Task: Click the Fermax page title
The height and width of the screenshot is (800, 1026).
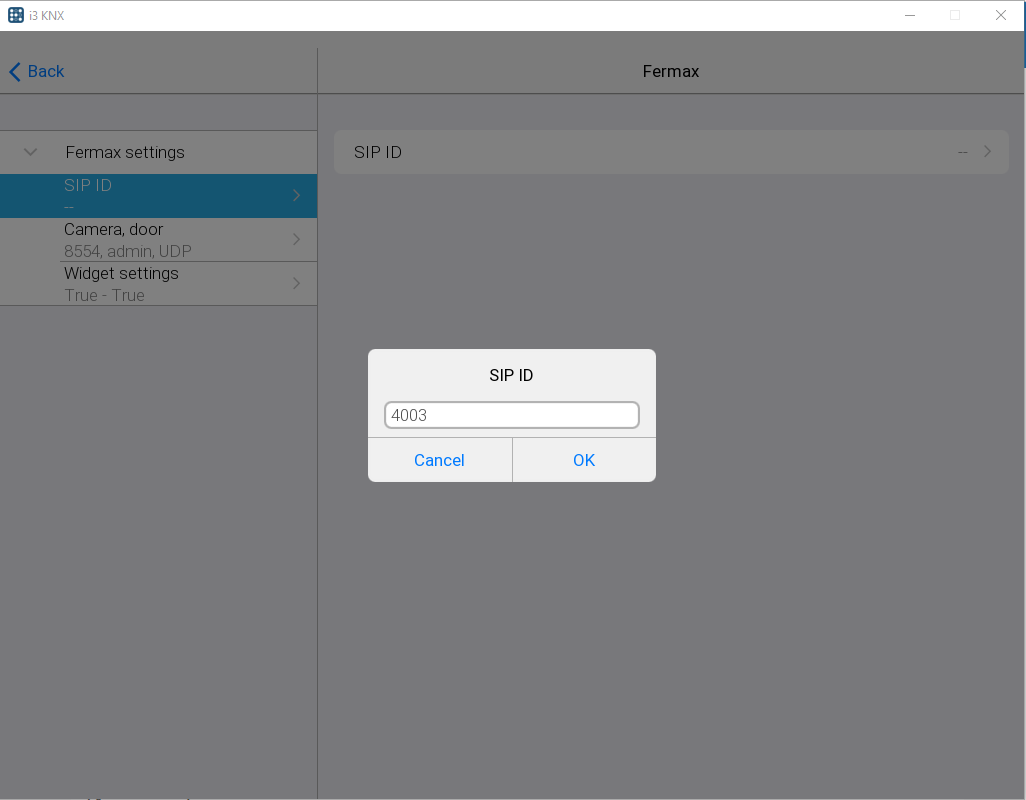Action: 670,71
